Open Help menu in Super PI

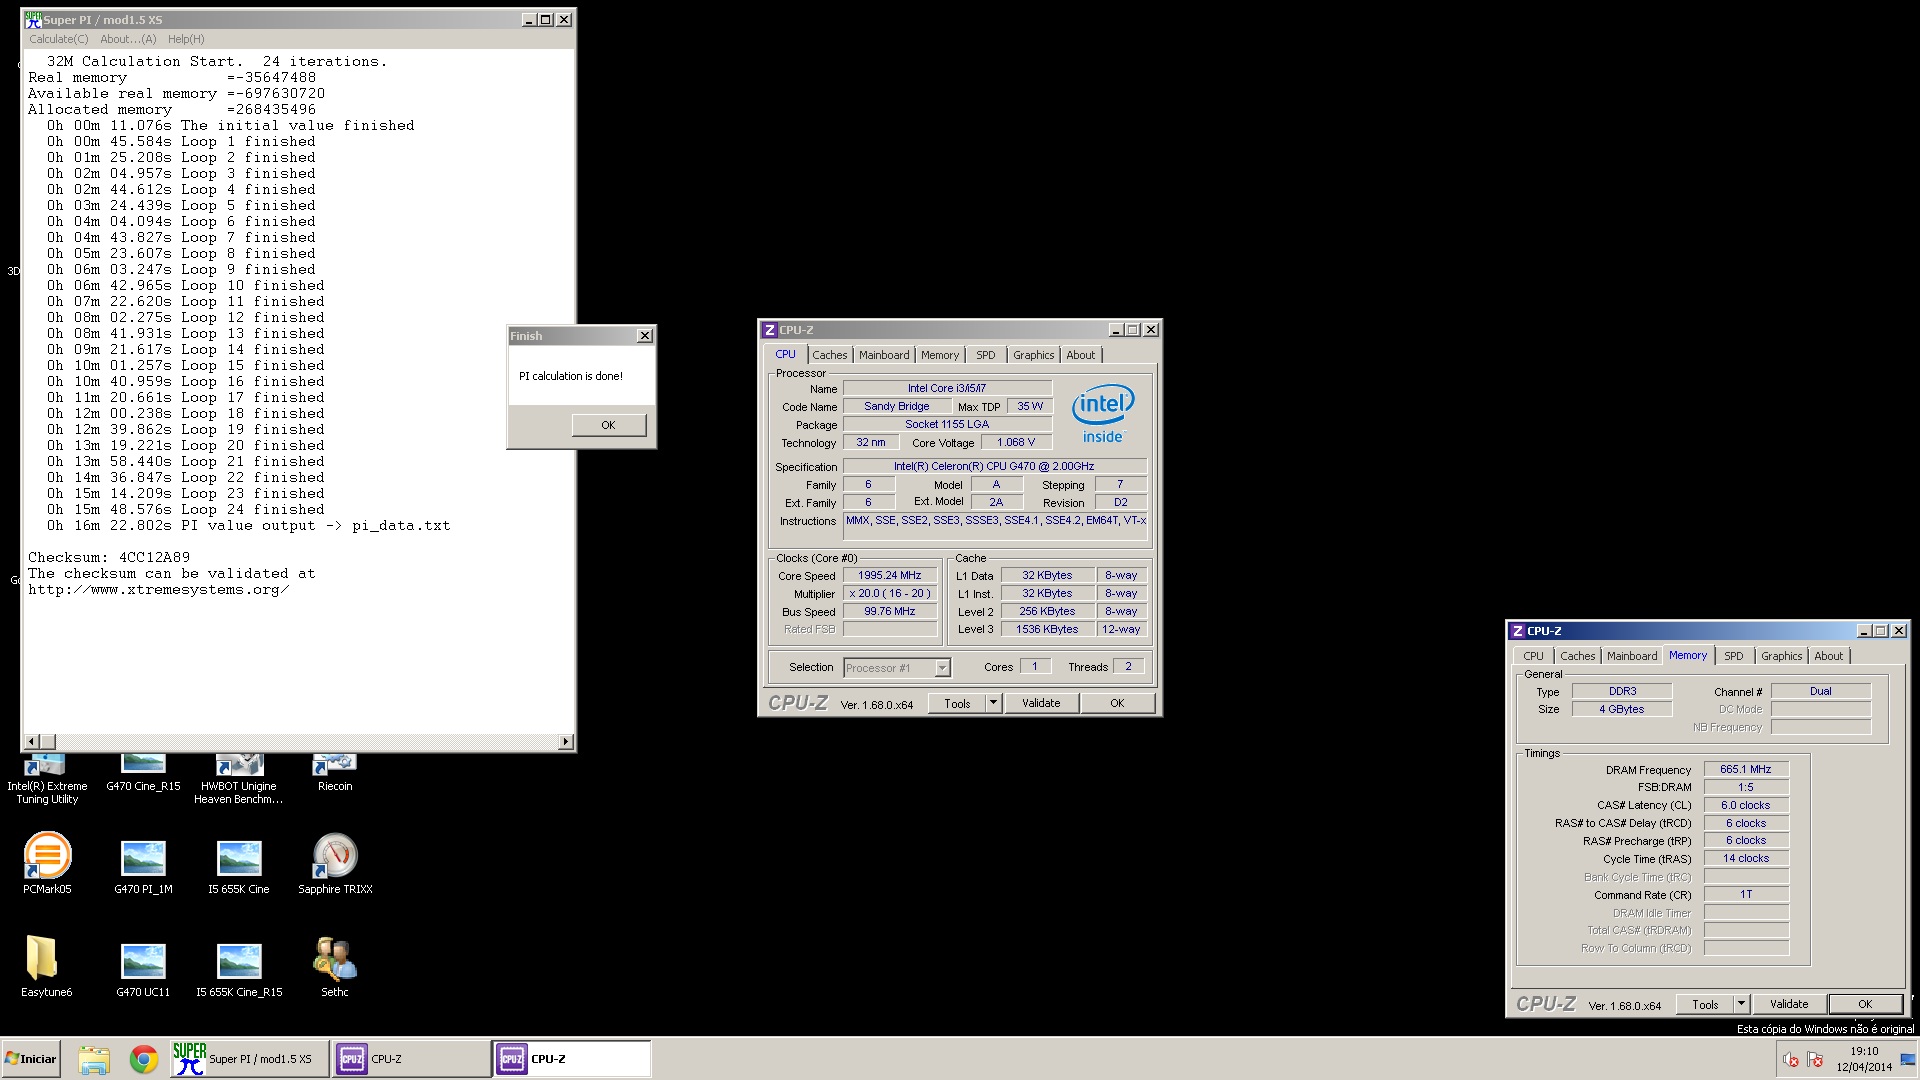click(x=186, y=39)
